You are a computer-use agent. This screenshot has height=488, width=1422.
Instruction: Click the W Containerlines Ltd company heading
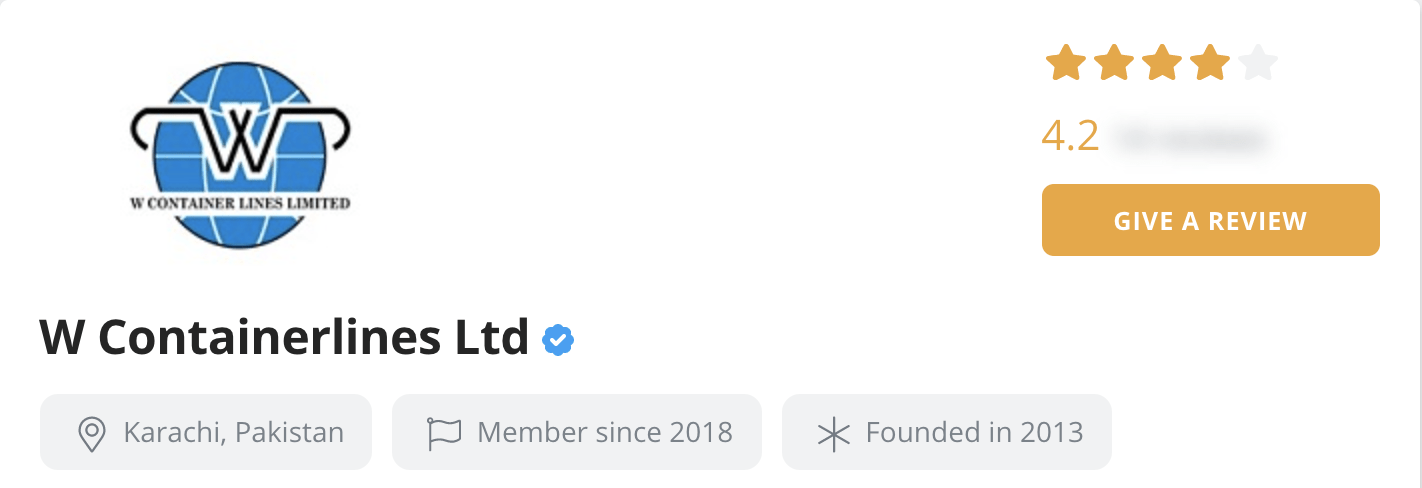(x=284, y=338)
